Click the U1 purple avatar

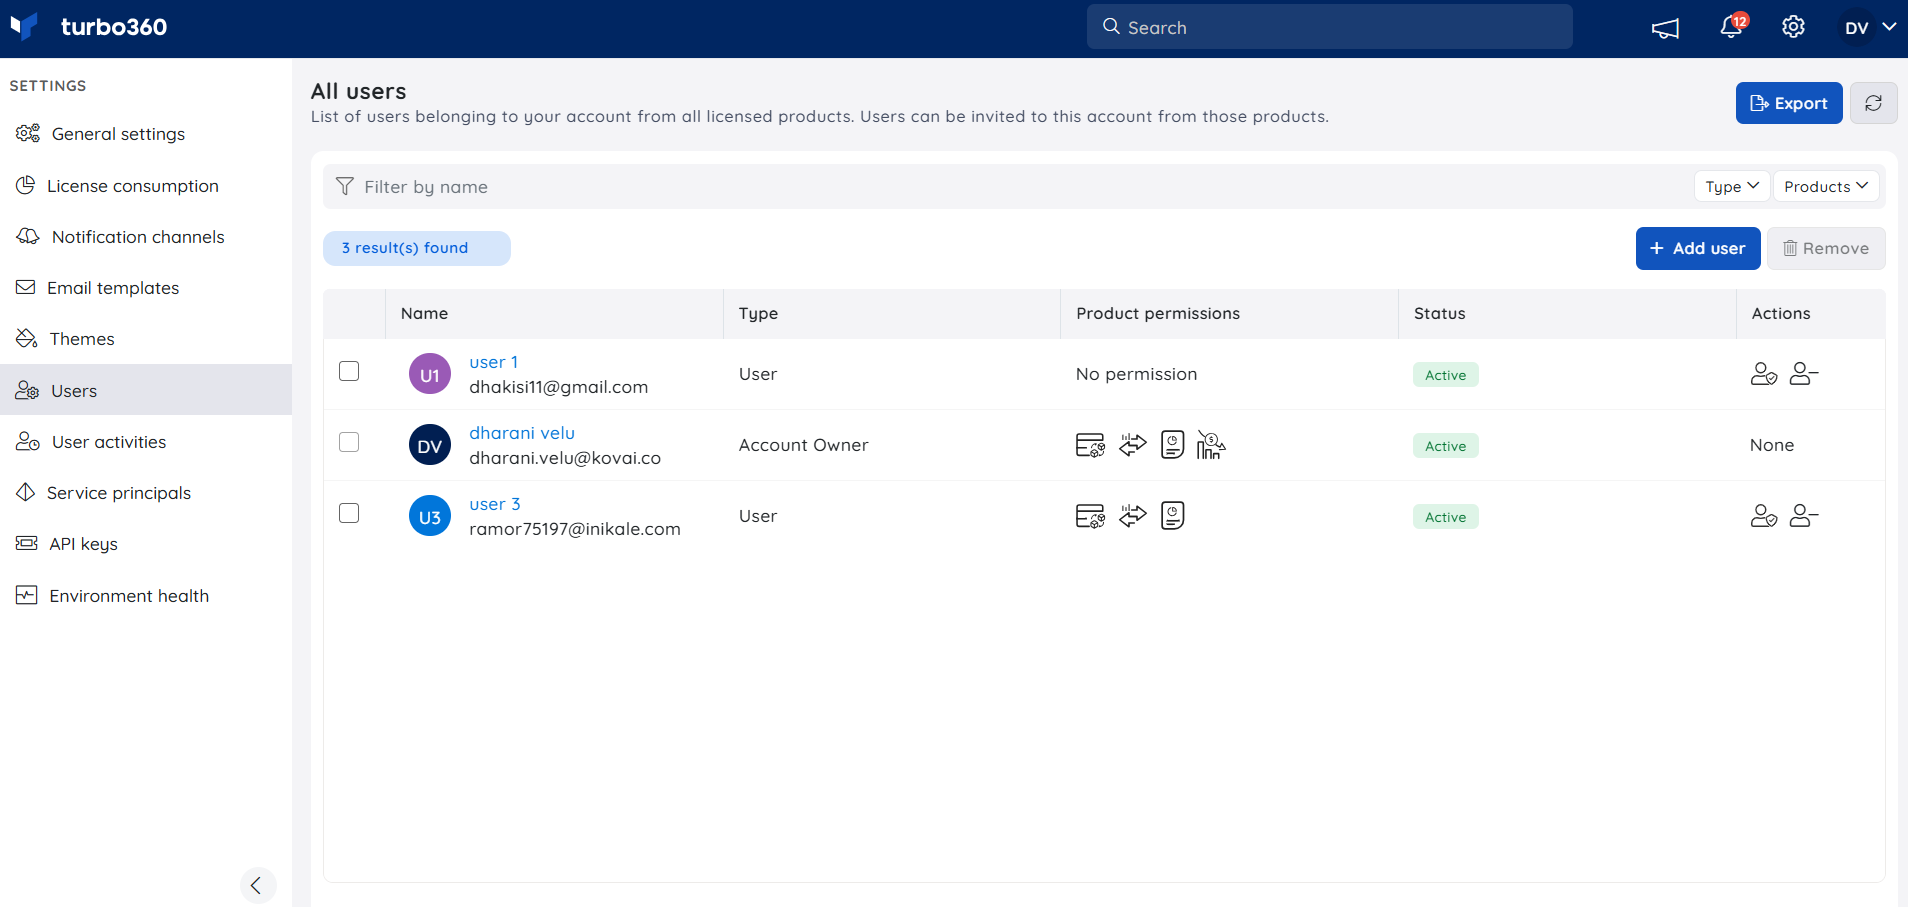[x=430, y=374]
